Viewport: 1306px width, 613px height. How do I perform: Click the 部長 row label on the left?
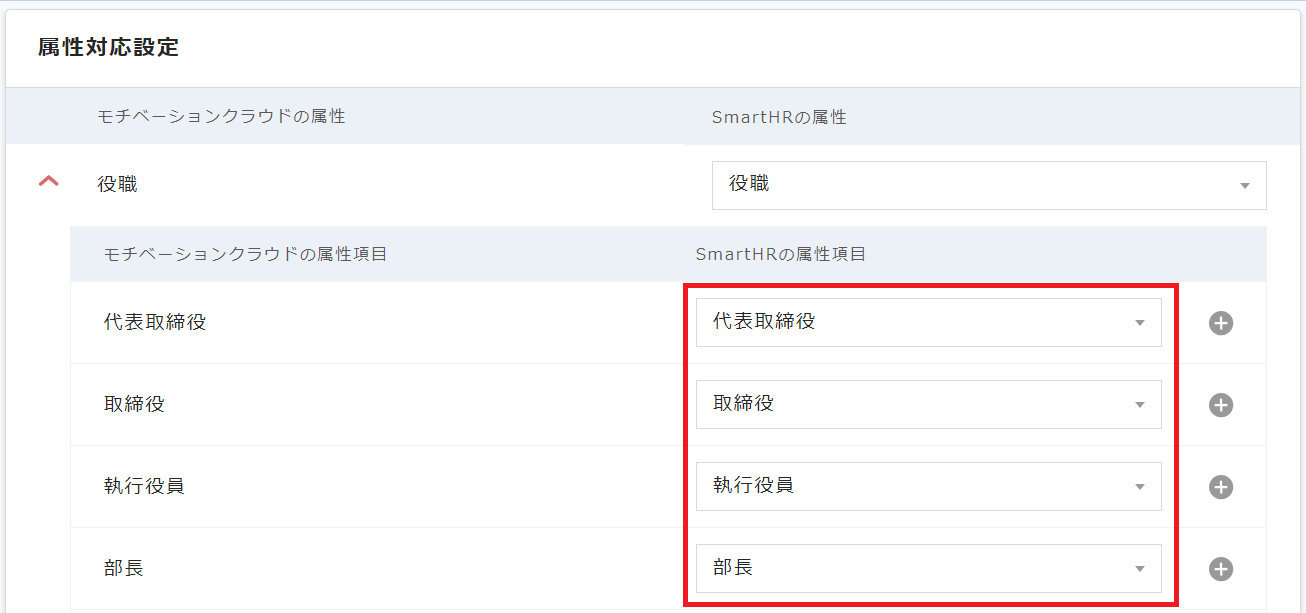[x=124, y=568]
